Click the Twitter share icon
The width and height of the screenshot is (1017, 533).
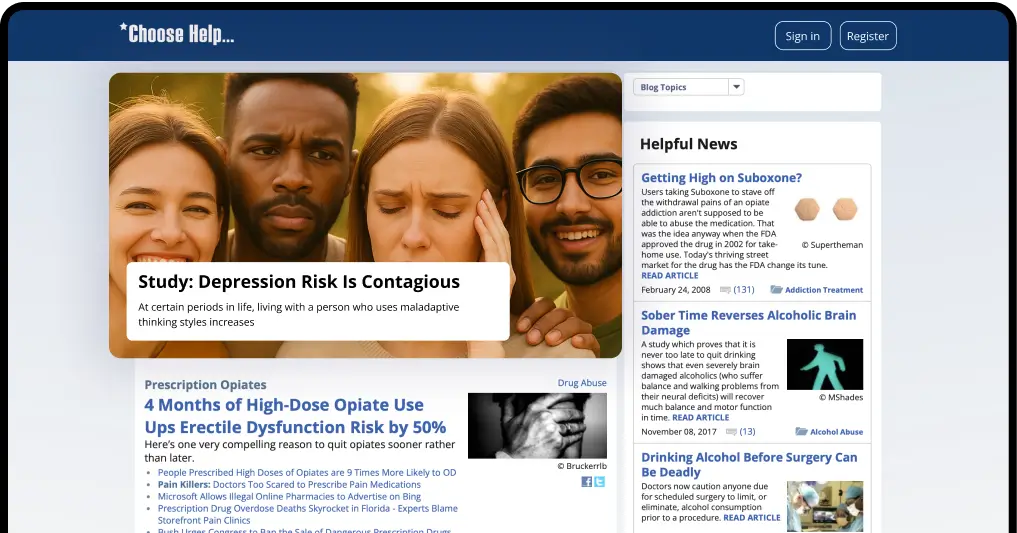pos(600,482)
